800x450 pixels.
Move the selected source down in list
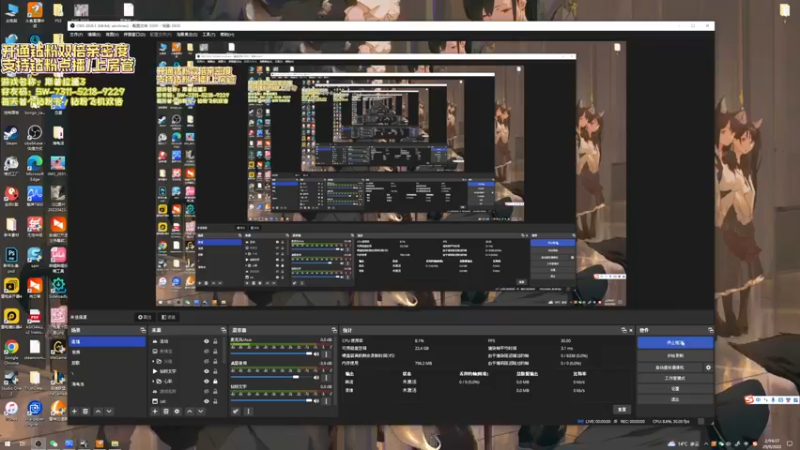coord(201,411)
